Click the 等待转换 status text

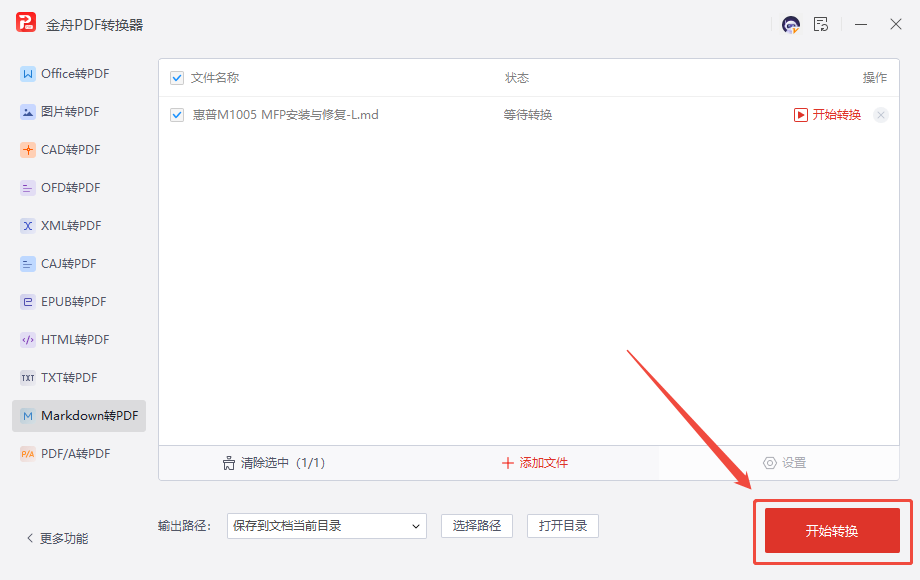[527, 115]
